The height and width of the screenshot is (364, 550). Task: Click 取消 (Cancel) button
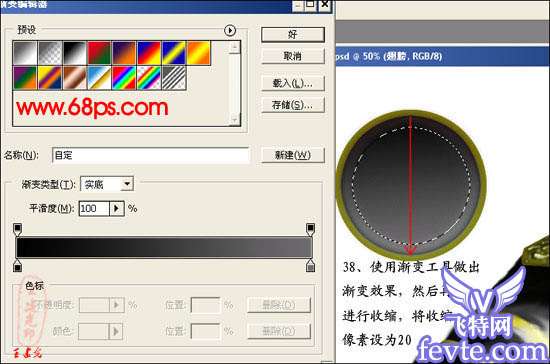pyautogui.click(x=293, y=56)
